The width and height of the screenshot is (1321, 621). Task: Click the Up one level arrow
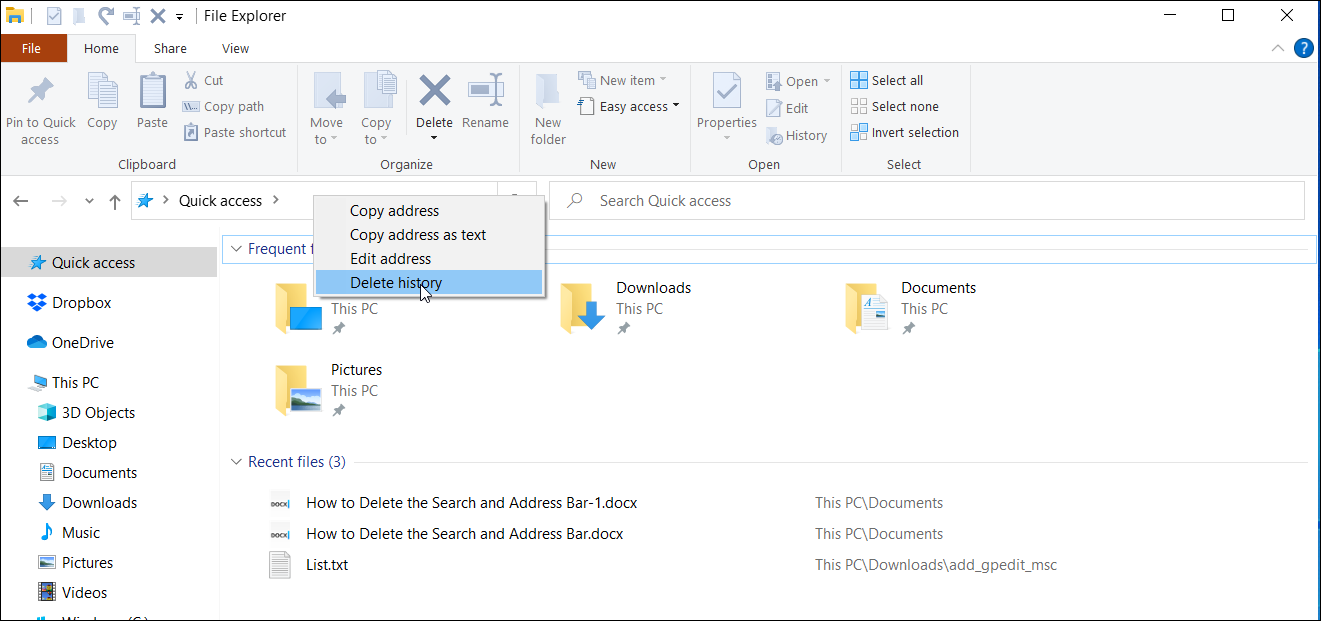click(x=115, y=201)
